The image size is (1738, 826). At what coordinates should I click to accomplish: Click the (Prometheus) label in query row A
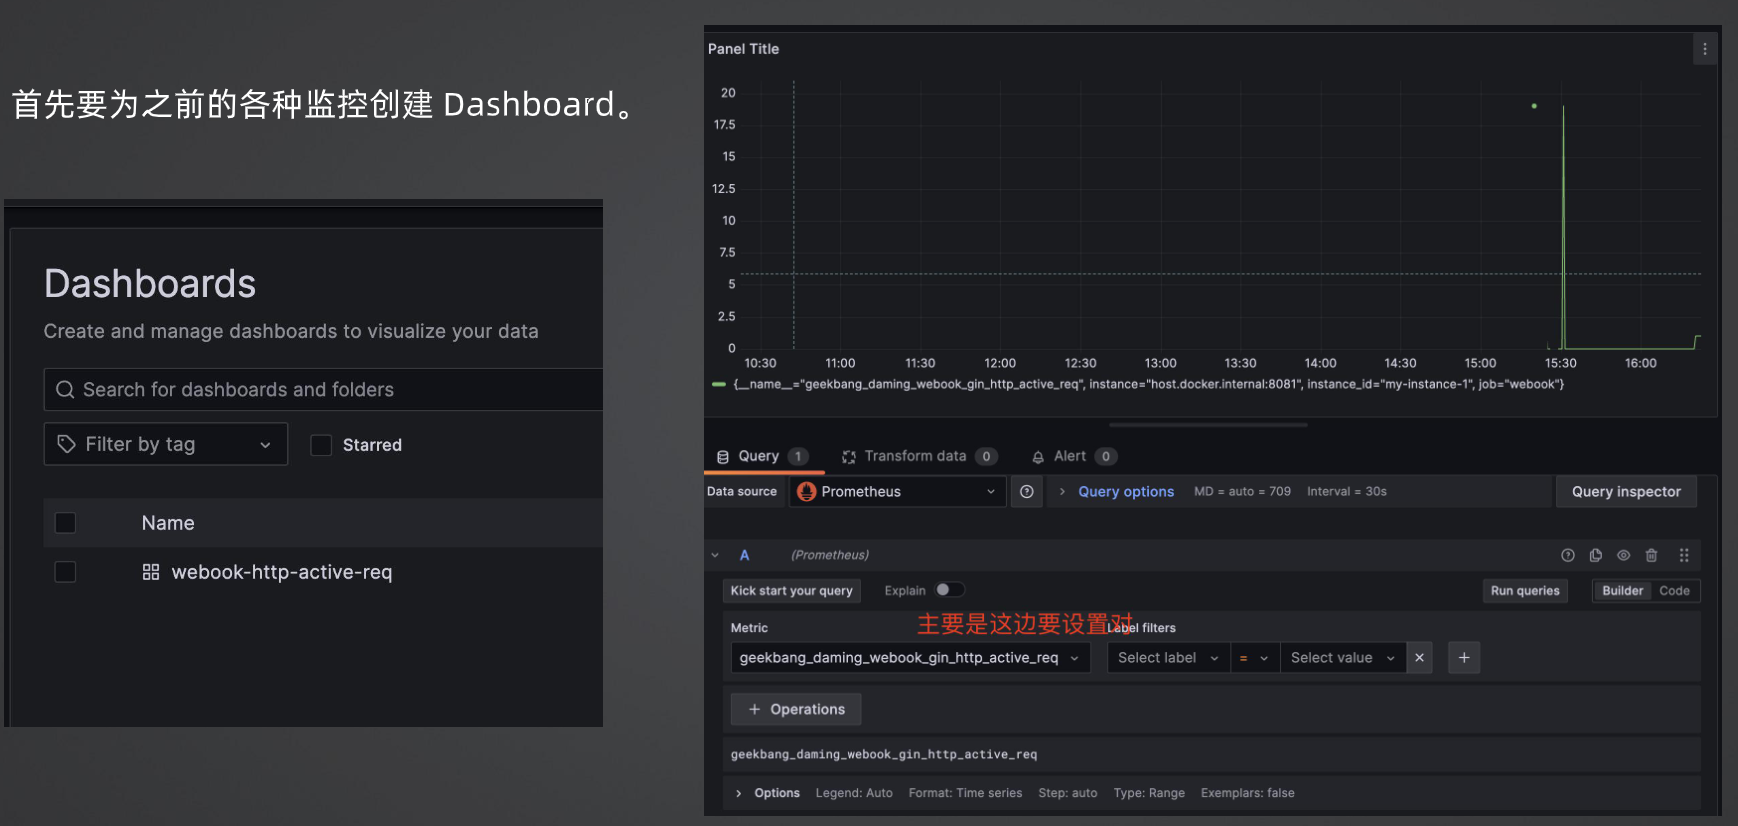(830, 555)
